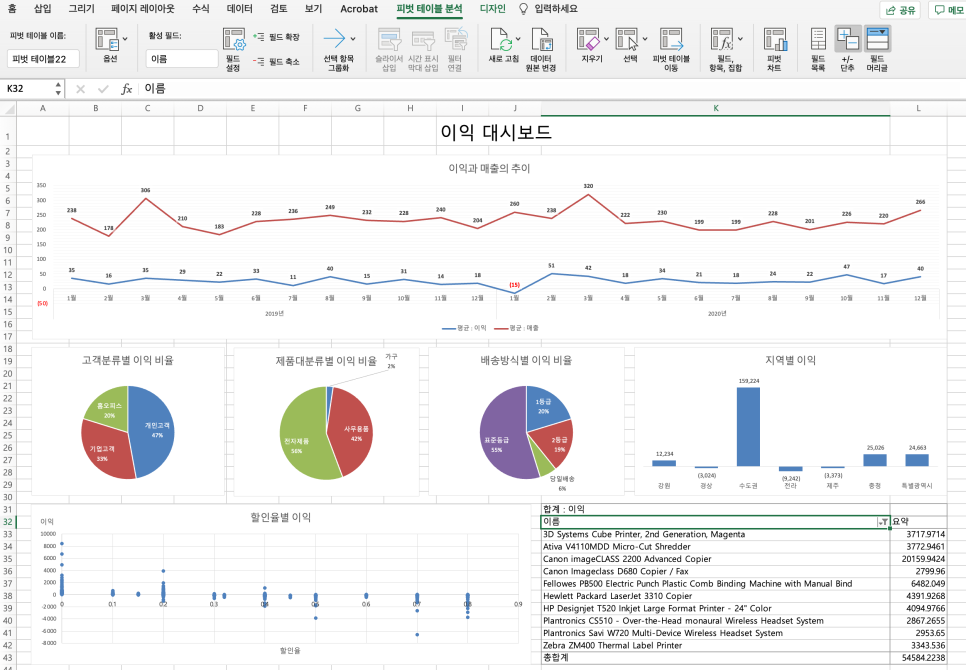The width and height of the screenshot is (966, 670).
Task: Switch to the 데이터 tab
Action: click(240, 9)
